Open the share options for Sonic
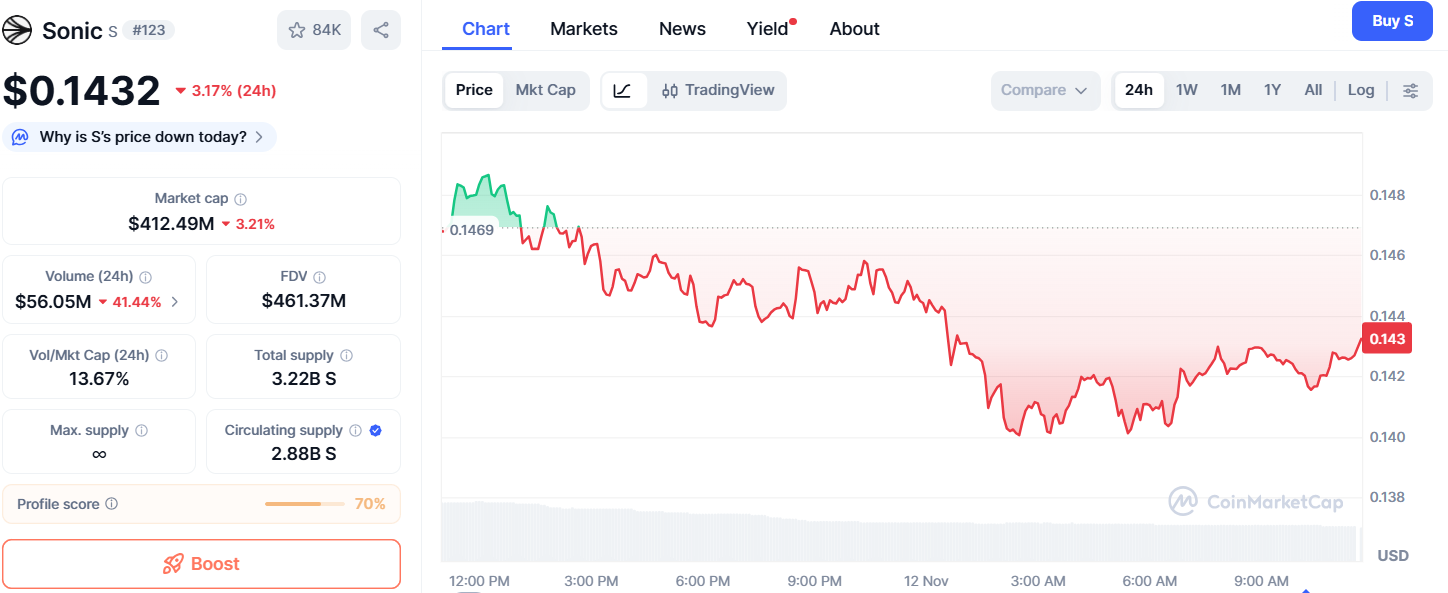The width and height of the screenshot is (1448, 593). (380, 29)
